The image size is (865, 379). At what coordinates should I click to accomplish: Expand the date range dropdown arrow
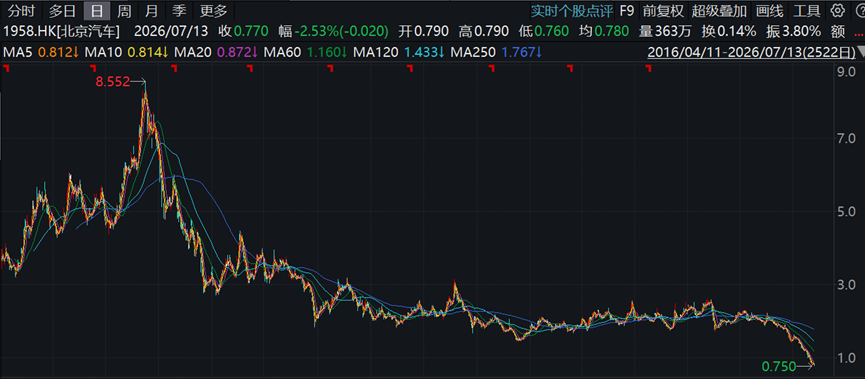860,52
